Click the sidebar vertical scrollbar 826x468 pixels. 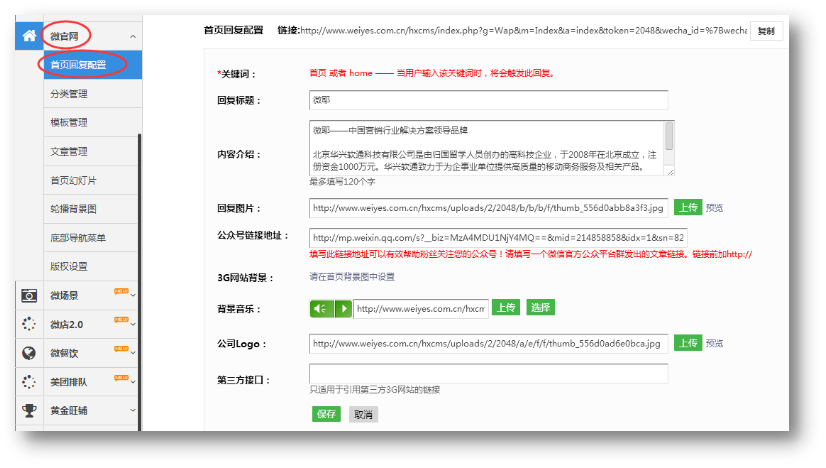(x=139, y=282)
